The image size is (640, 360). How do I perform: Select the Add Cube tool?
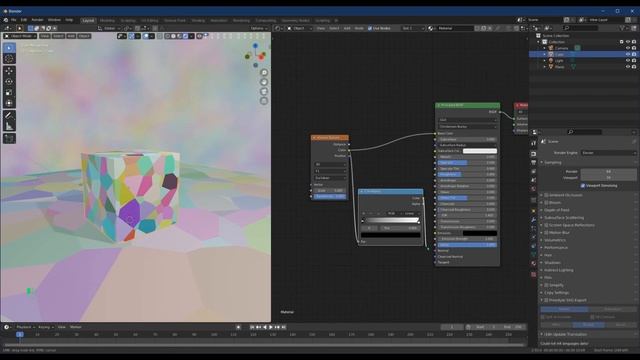(9, 139)
